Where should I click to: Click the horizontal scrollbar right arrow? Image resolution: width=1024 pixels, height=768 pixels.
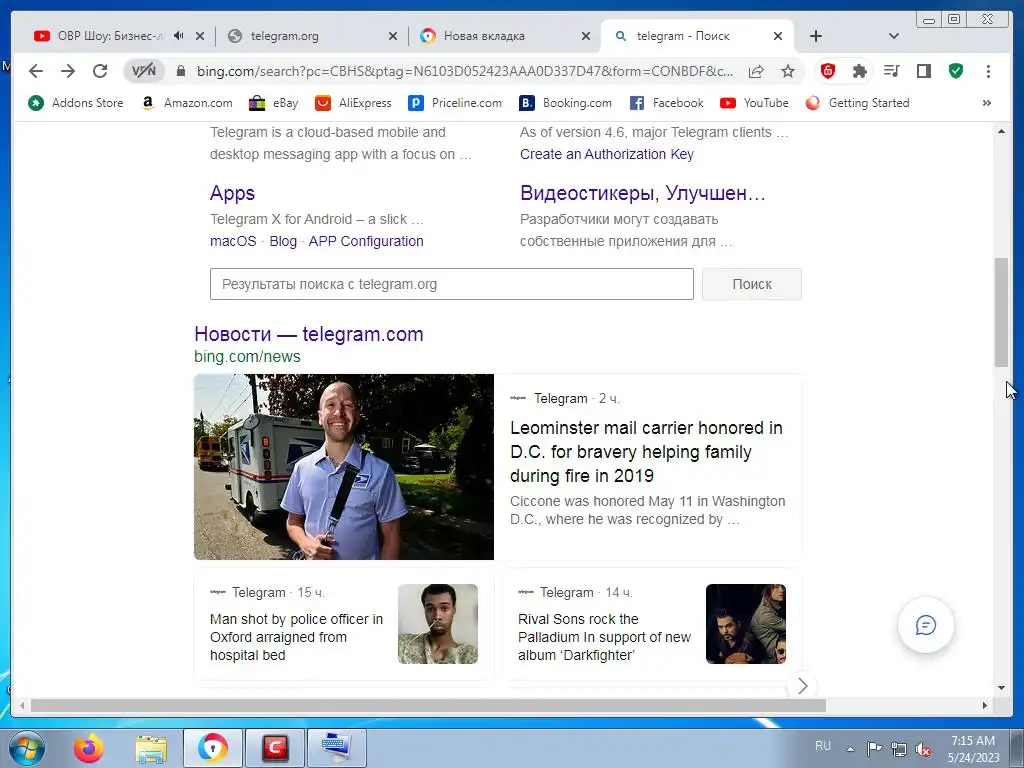click(985, 705)
